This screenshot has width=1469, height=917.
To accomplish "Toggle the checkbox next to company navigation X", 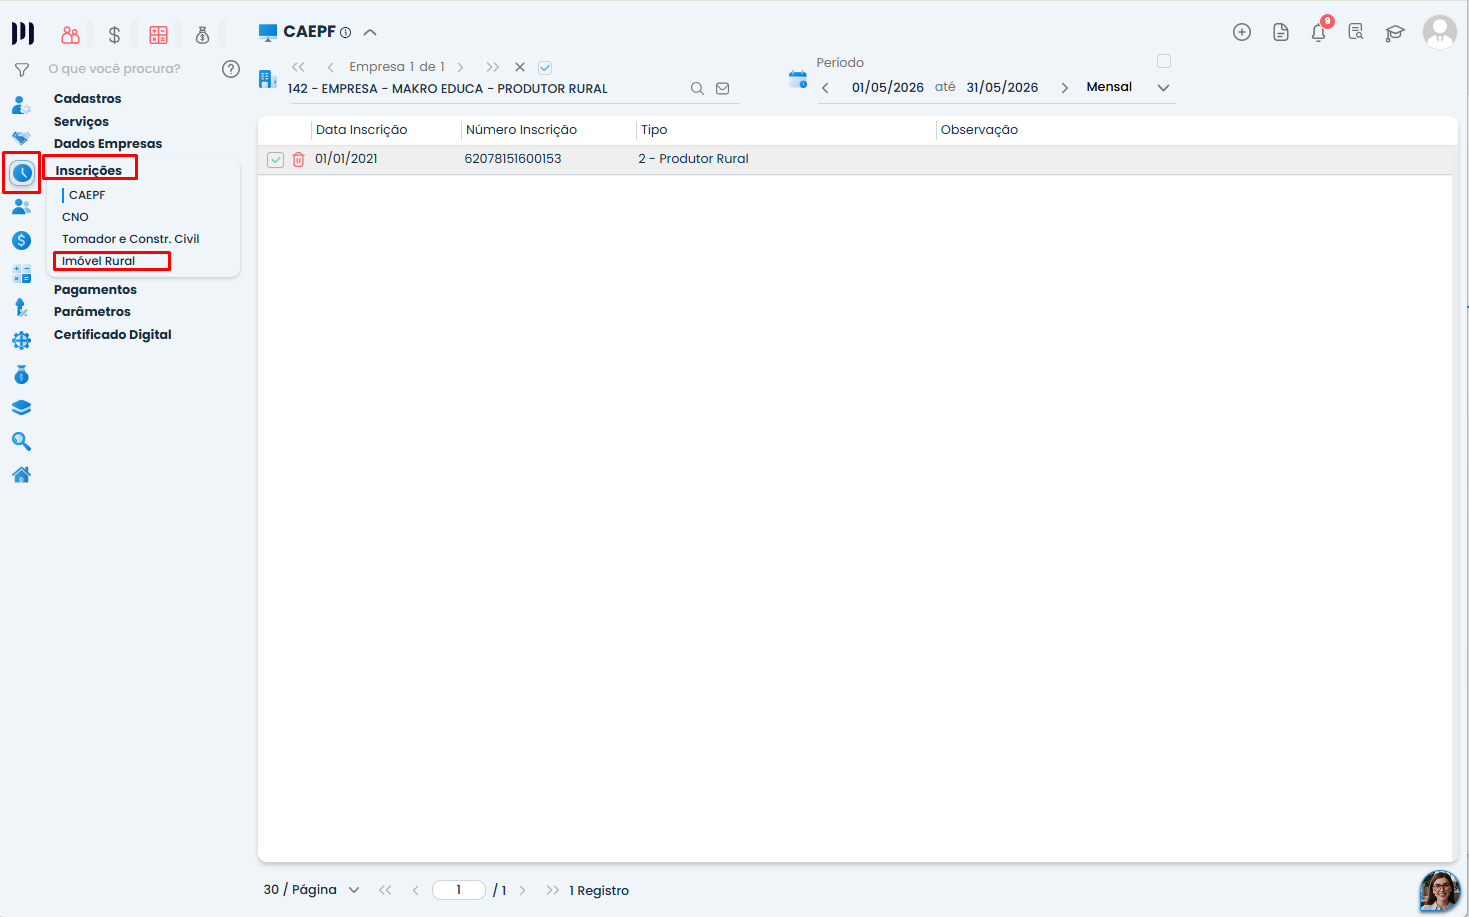I will [545, 68].
